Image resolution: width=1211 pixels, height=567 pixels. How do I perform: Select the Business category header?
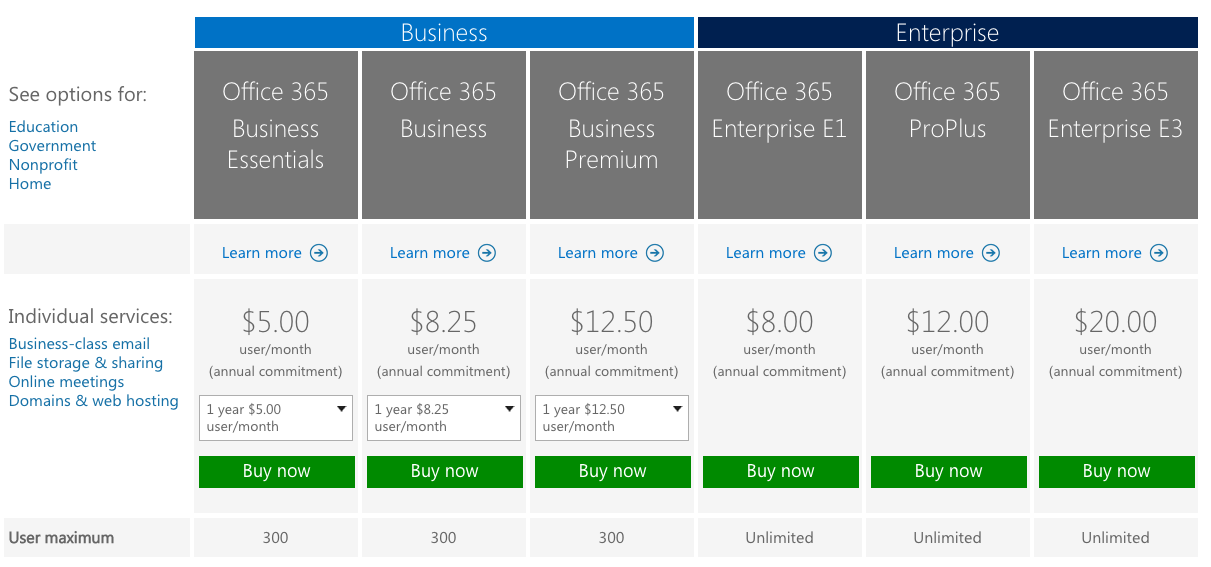click(444, 32)
